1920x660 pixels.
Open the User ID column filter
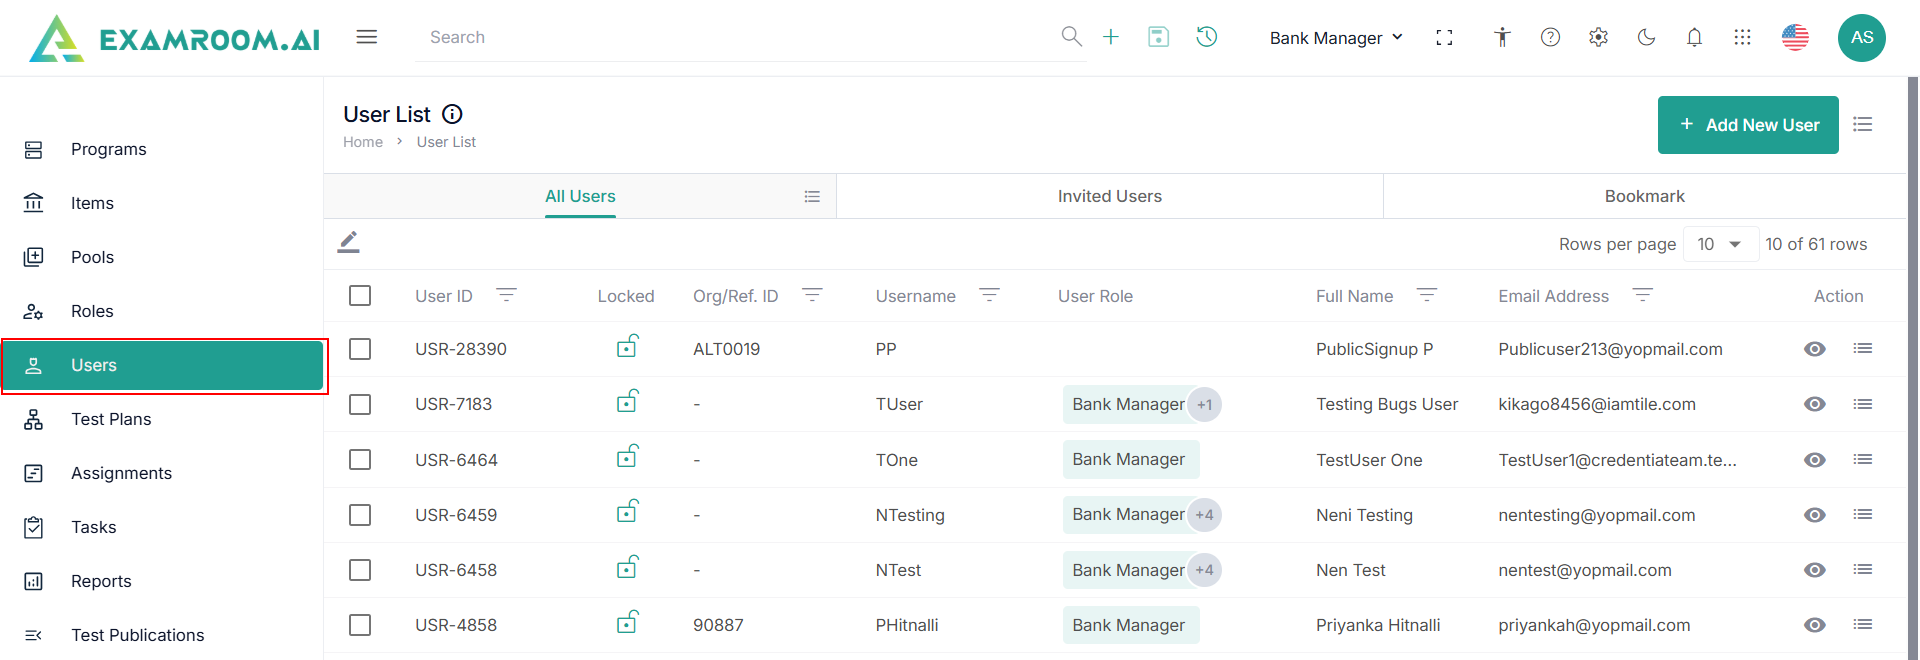coord(506,295)
